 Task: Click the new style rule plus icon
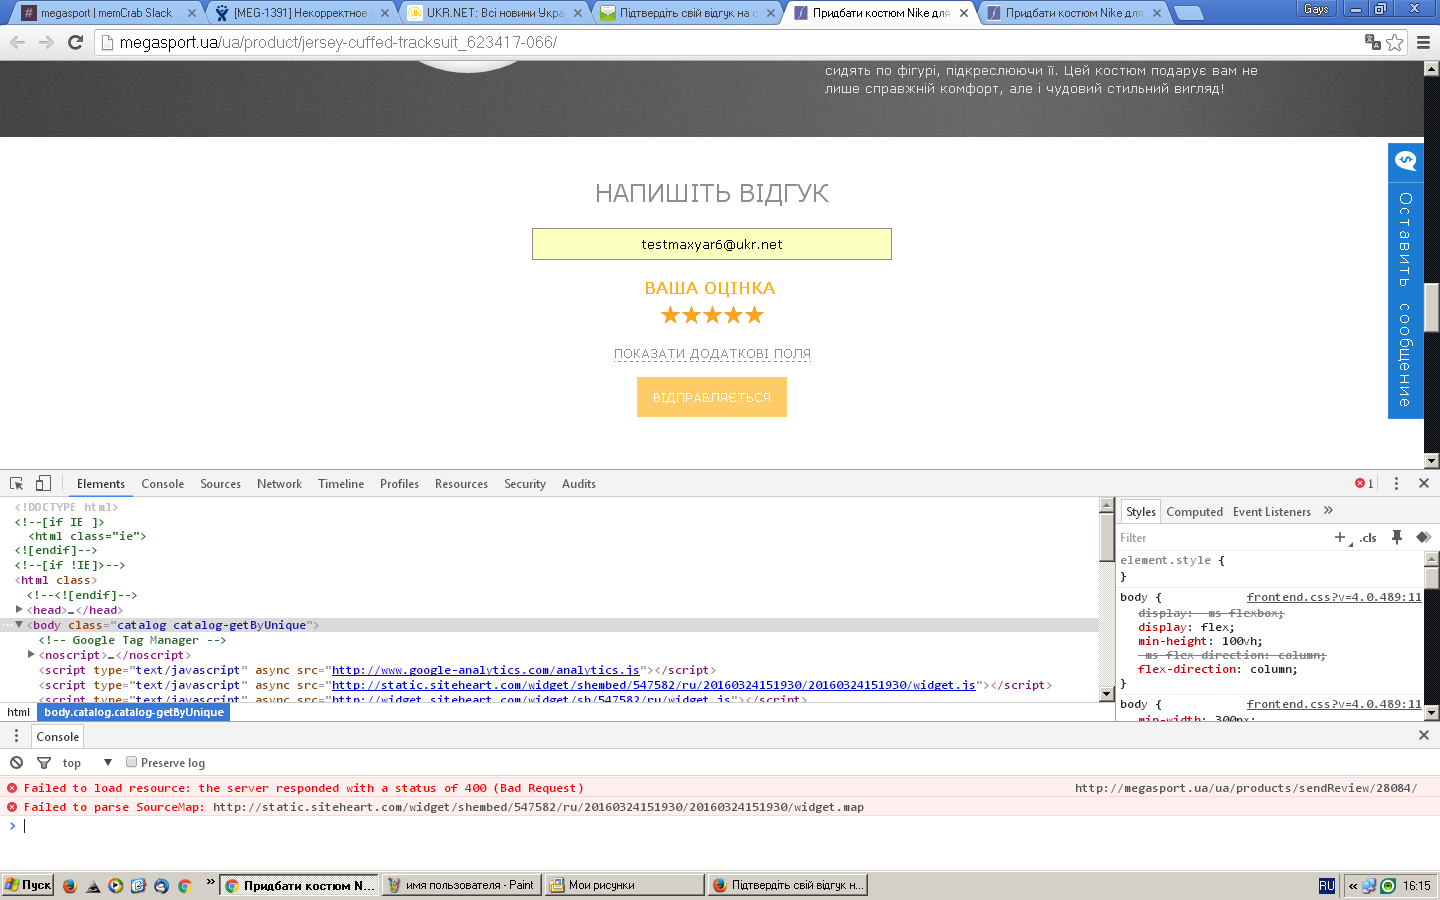click(x=1340, y=537)
